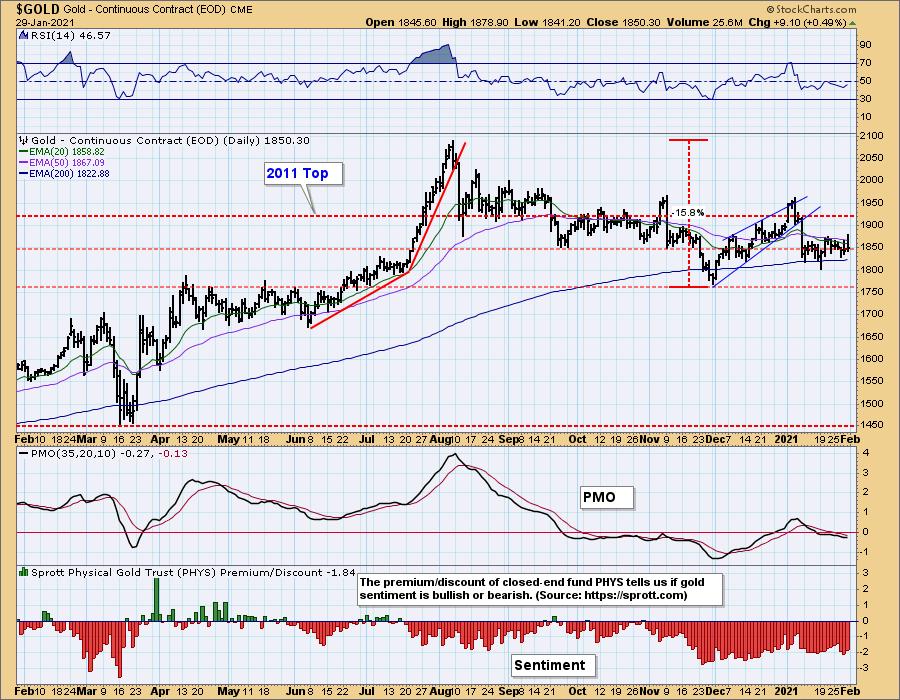
Task: Click the purple EMA(50) legend line
Action: (x=24, y=163)
